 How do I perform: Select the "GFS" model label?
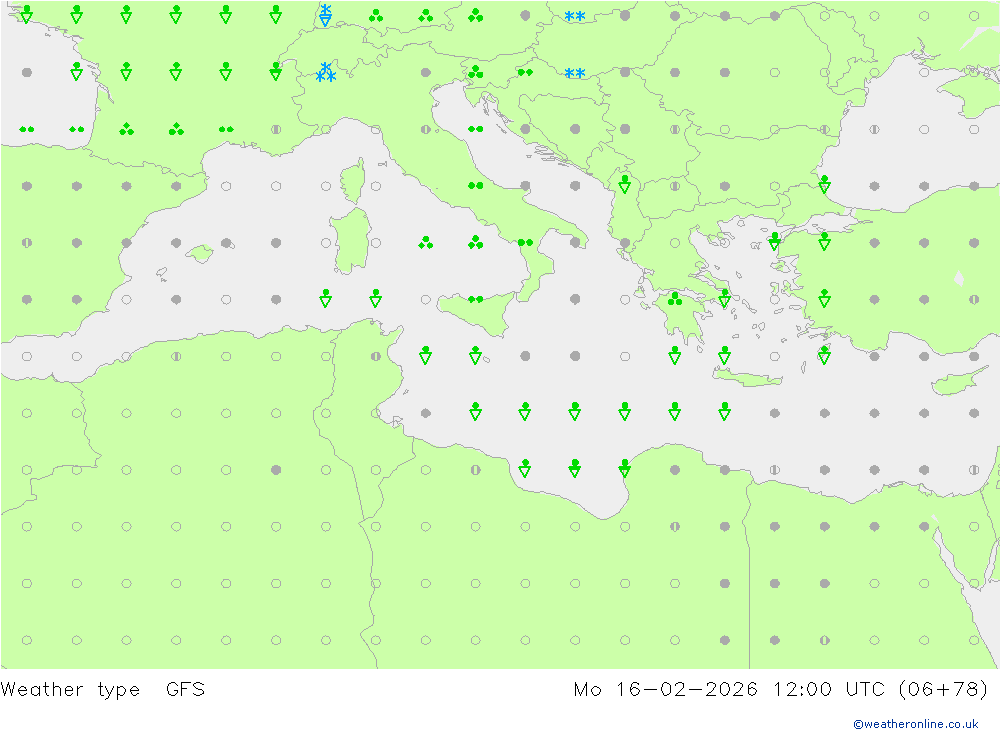(x=185, y=690)
